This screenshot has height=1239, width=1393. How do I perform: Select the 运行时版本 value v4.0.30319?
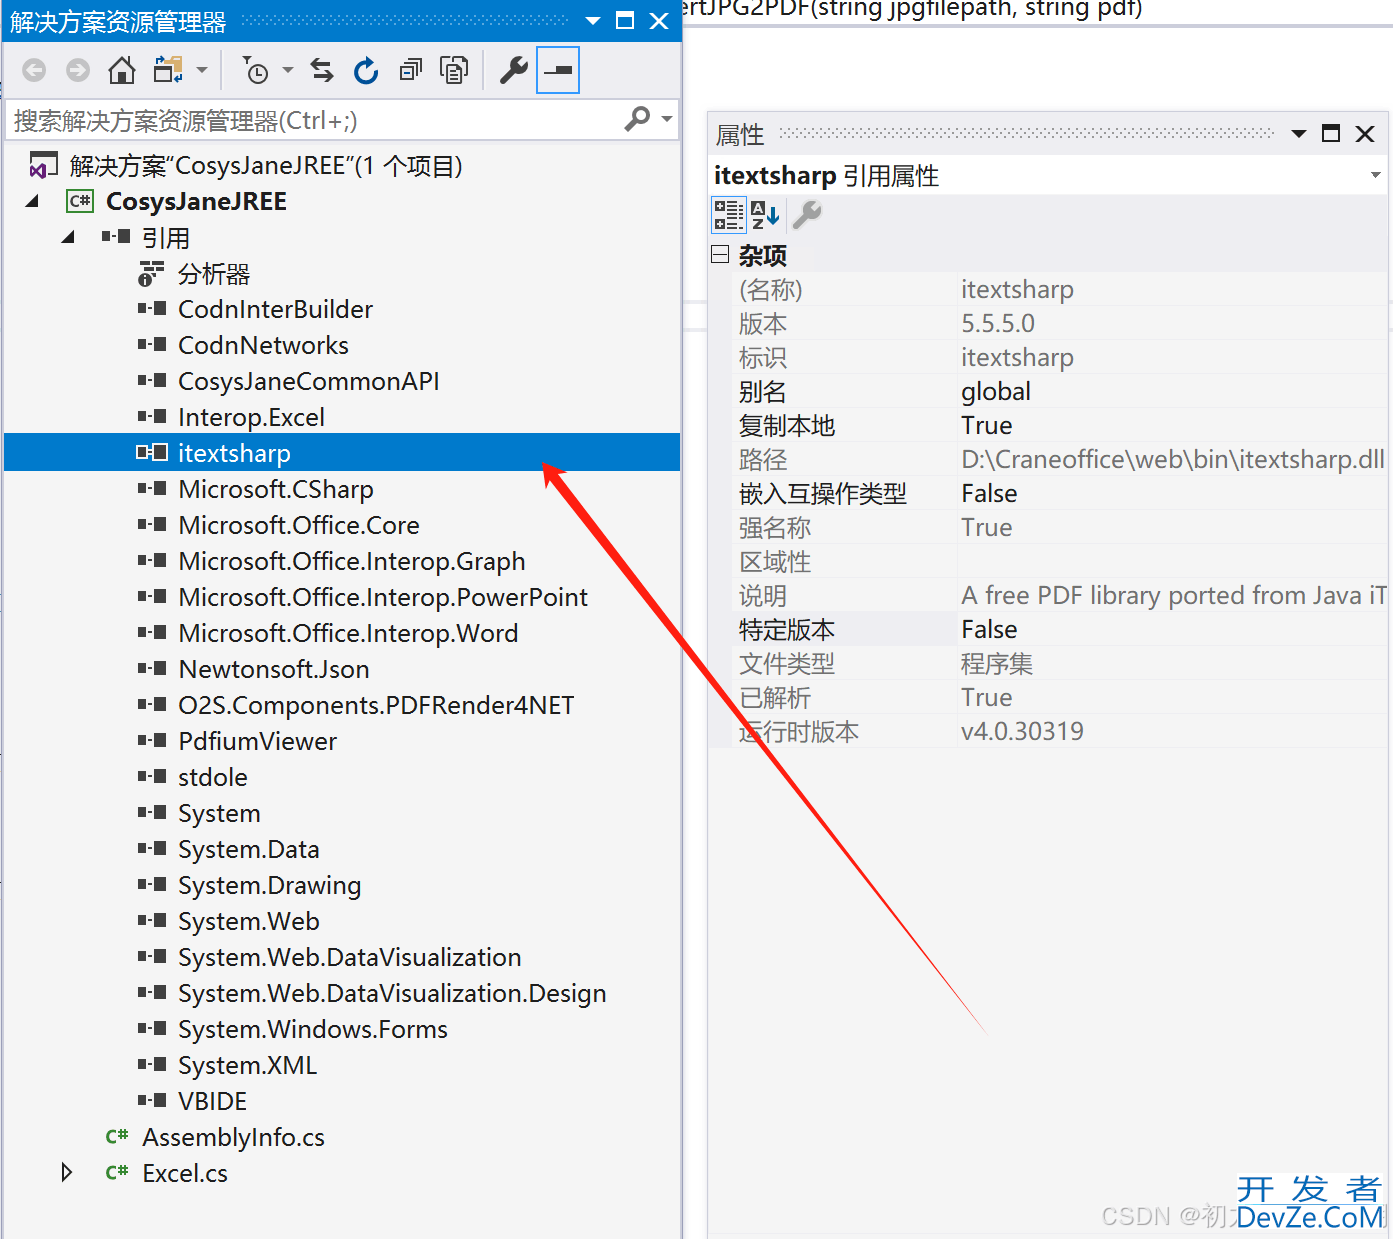[x=1022, y=732]
